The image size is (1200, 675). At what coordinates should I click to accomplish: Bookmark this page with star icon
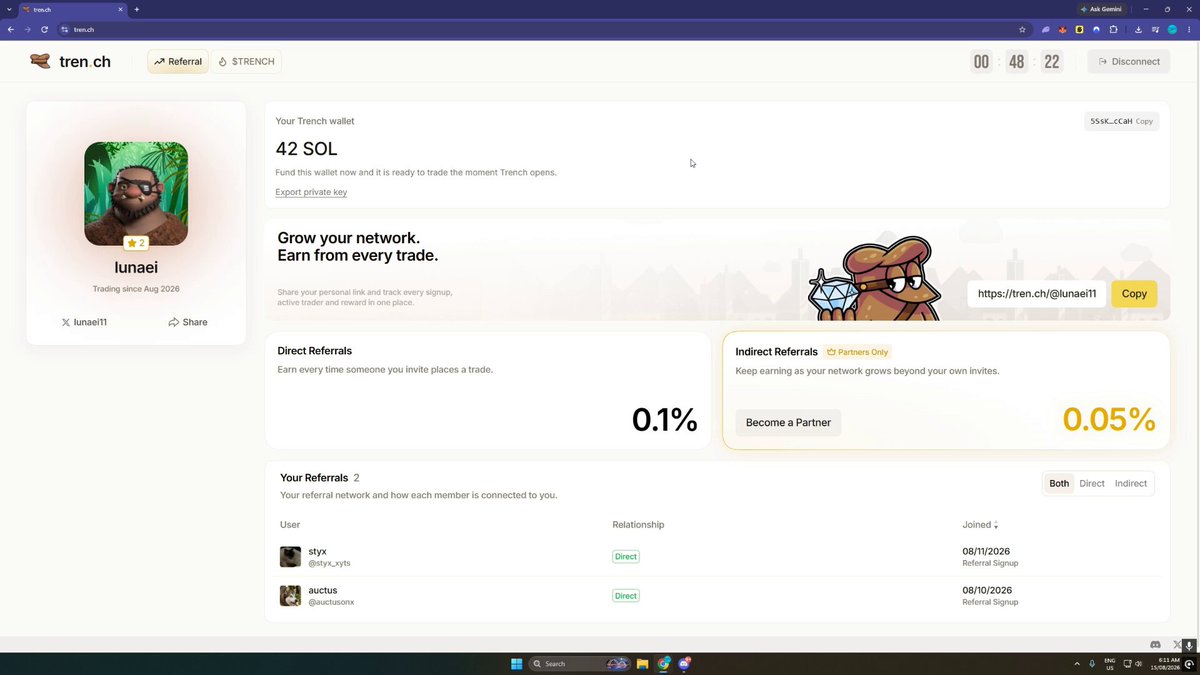[x=1022, y=29]
